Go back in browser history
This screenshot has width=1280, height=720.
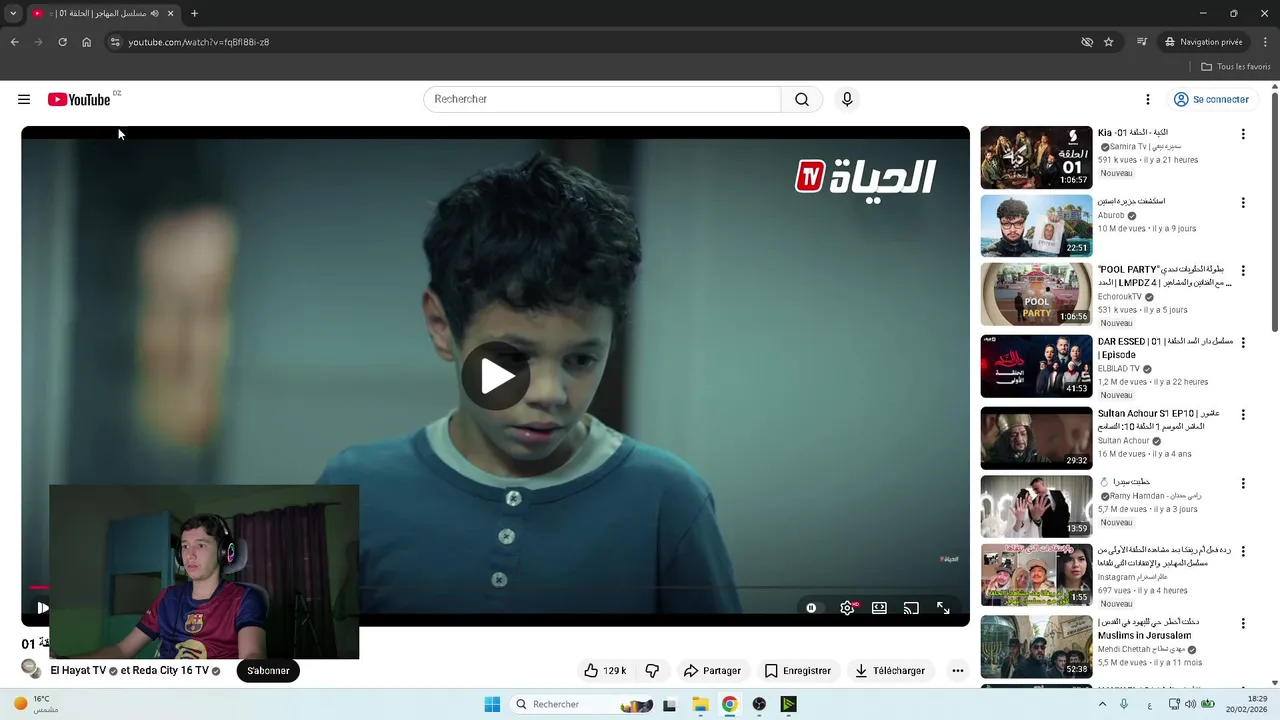[14, 42]
